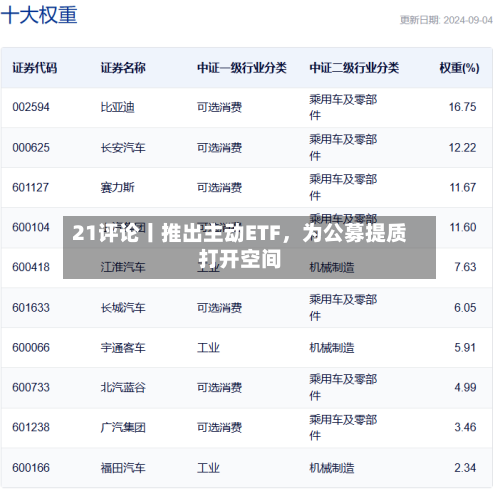The image size is (500, 496).
Task: Click 可选消费 in the 长城汽车 row
Action: [x=219, y=308]
